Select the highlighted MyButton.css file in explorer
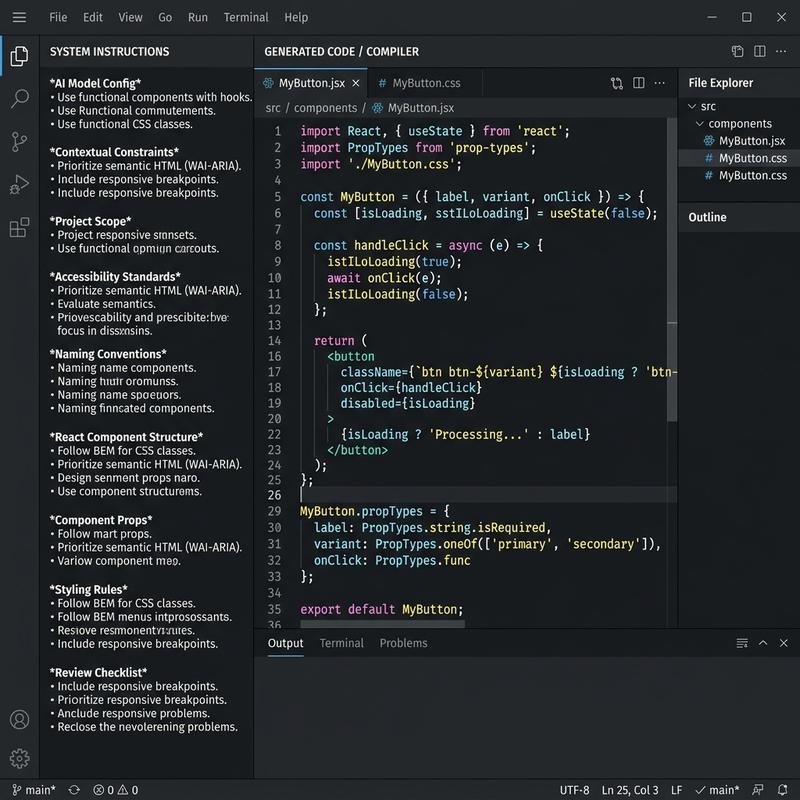800x800 pixels. (739, 158)
